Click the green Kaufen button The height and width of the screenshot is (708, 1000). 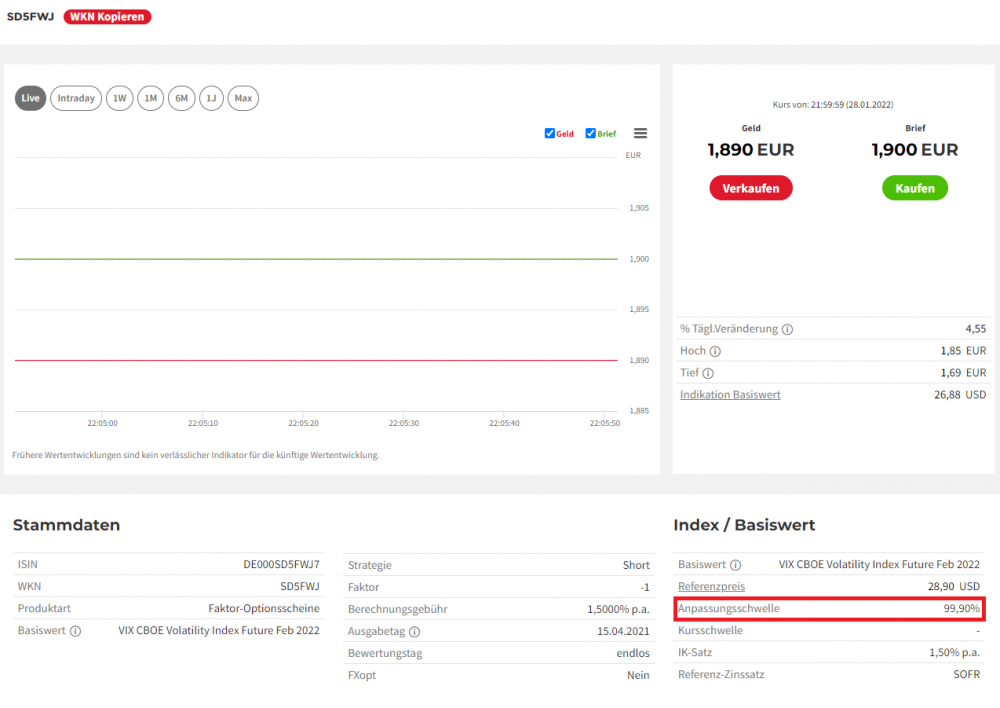click(914, 188)
